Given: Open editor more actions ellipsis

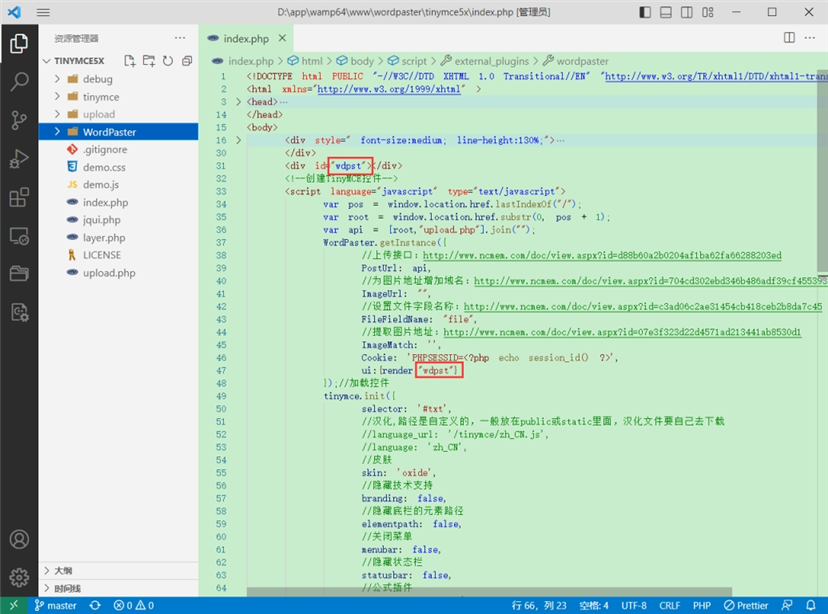Looking at the screenshot, I should (810, 37).
